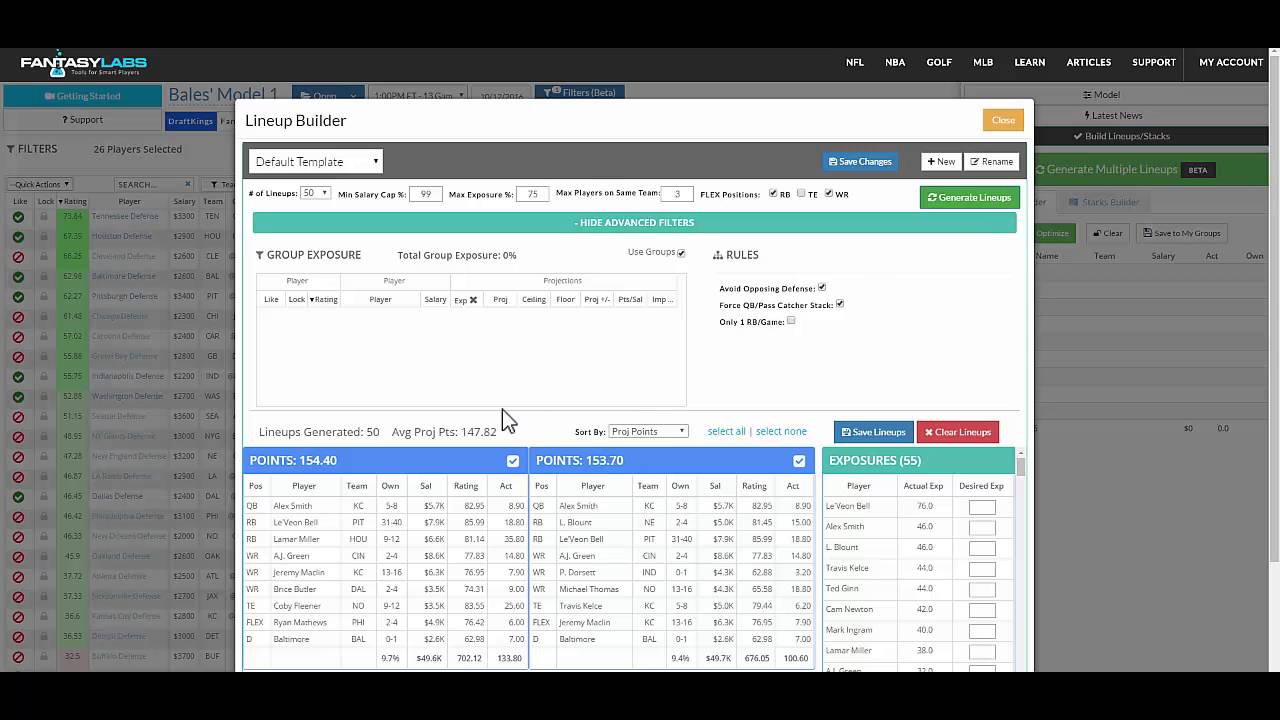Screen dimensions: 1280x720
Task: Click the green like icon for Indianapolis Defense
Action: coord(18,376)
